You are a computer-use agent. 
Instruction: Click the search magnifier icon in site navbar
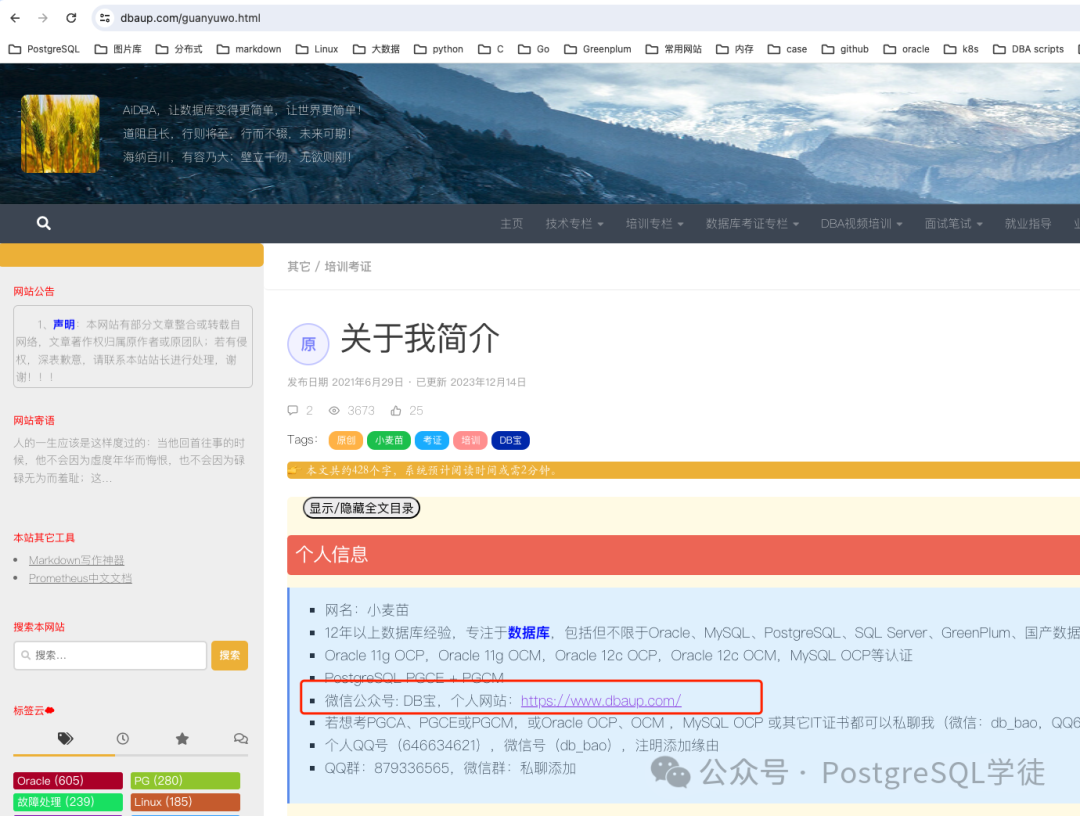point(43,223)
